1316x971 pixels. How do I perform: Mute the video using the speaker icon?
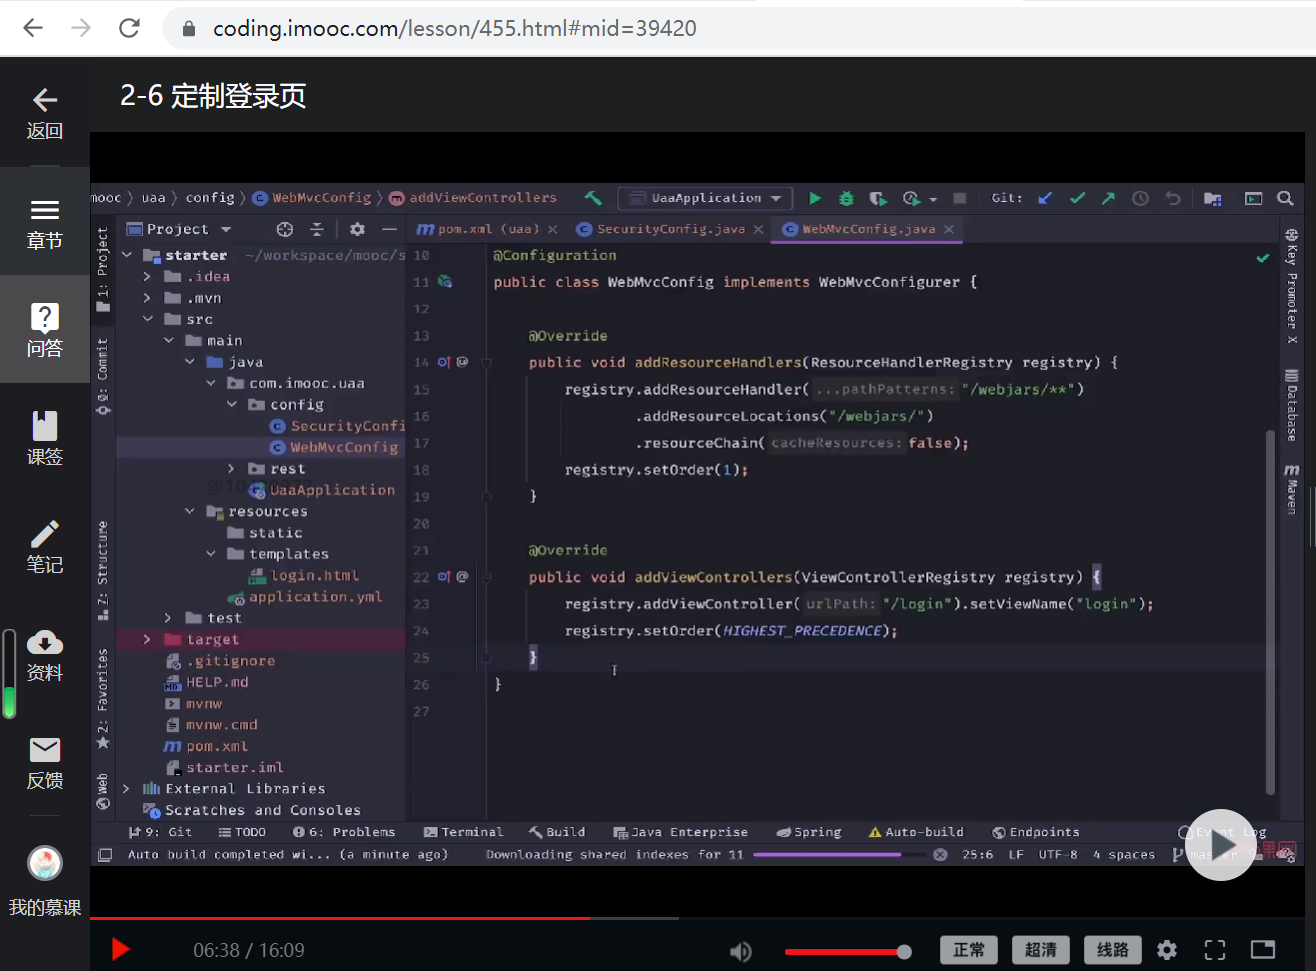(741, 951)
